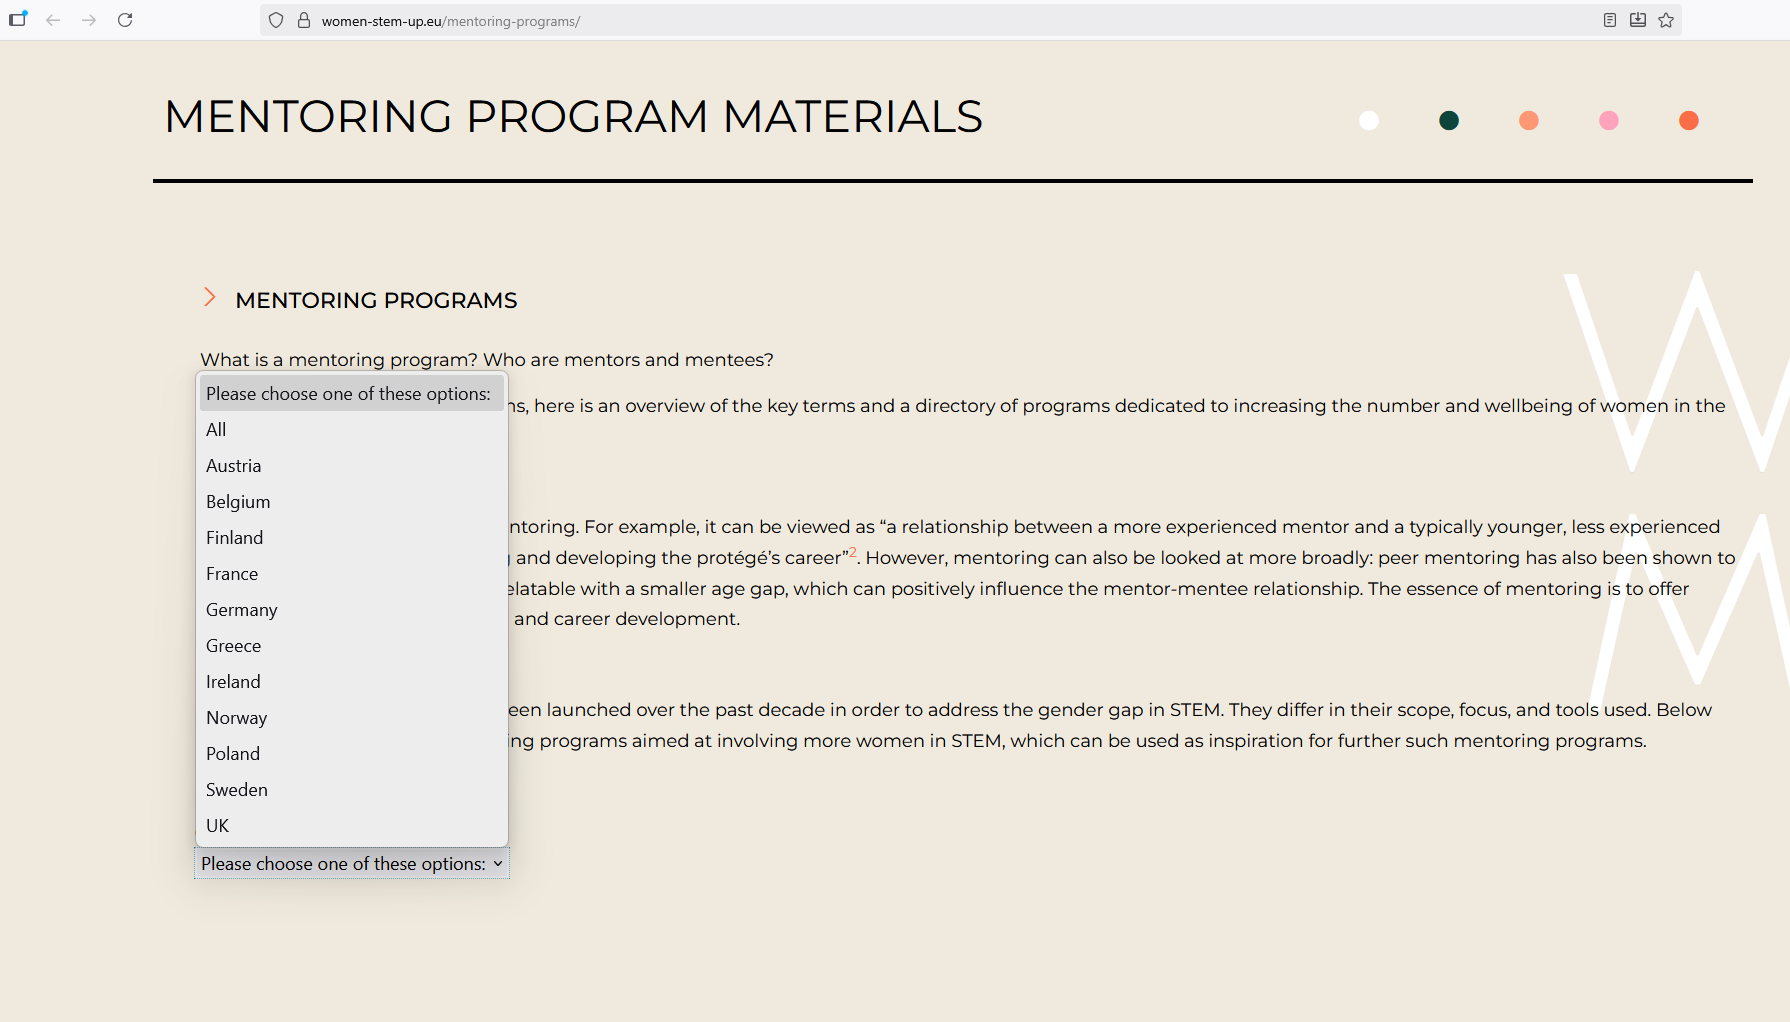Image resolution: width=1790 pixels, height=1022 pixels.
Task: Click the pink dot in header
Action: click(1608, 121)
